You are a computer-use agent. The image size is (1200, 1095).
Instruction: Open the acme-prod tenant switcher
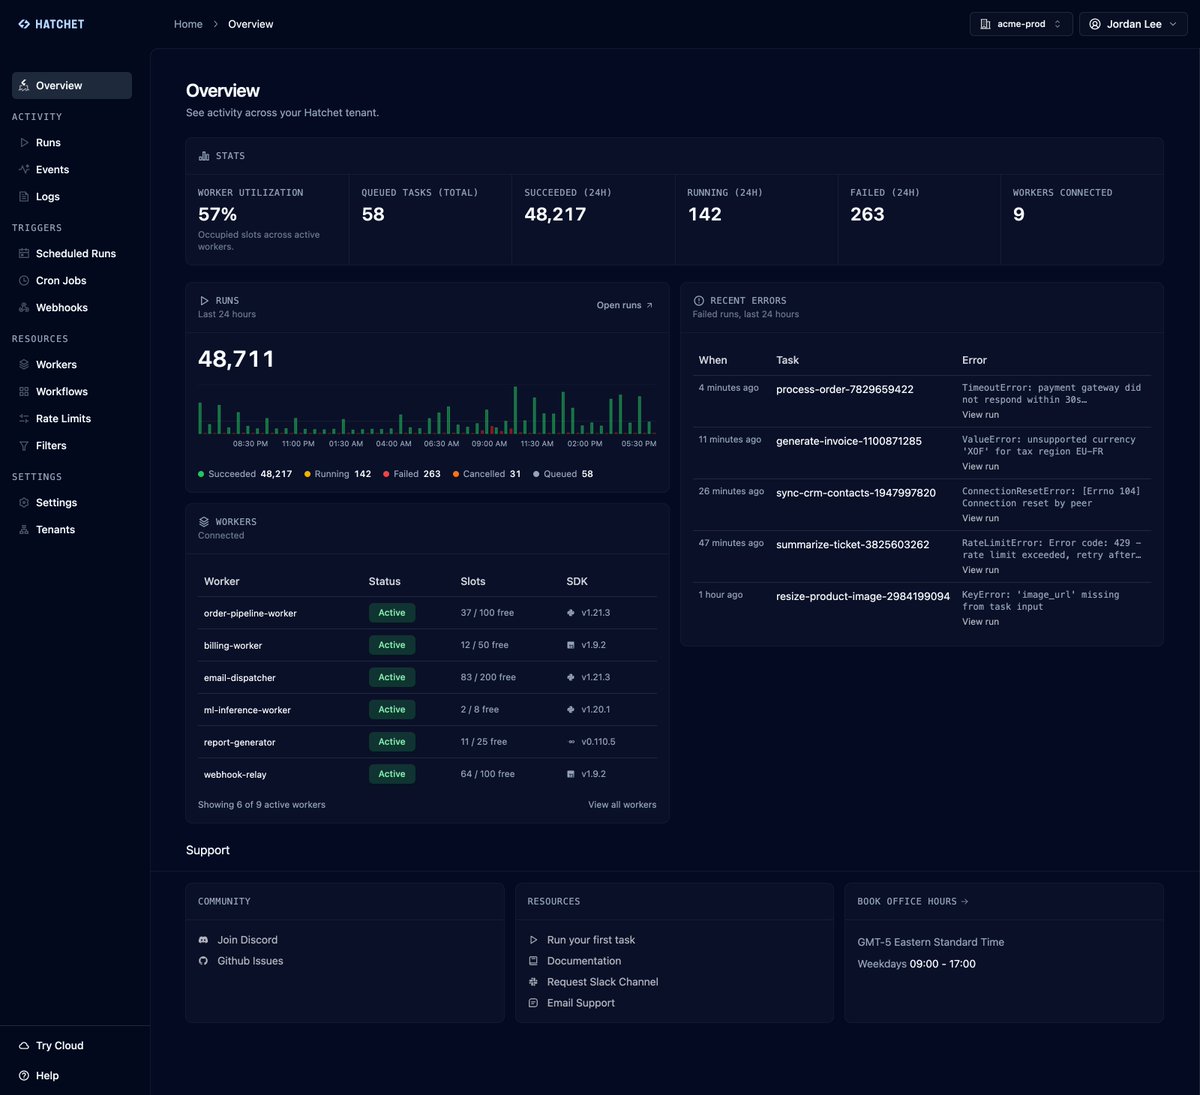pos(1021,24)
